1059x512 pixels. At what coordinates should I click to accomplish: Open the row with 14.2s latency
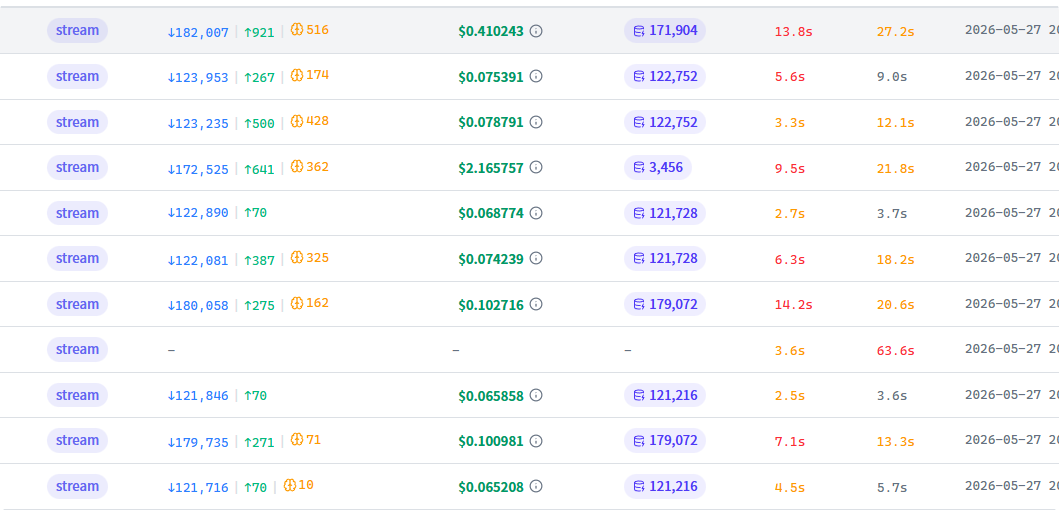click(530, 304)
